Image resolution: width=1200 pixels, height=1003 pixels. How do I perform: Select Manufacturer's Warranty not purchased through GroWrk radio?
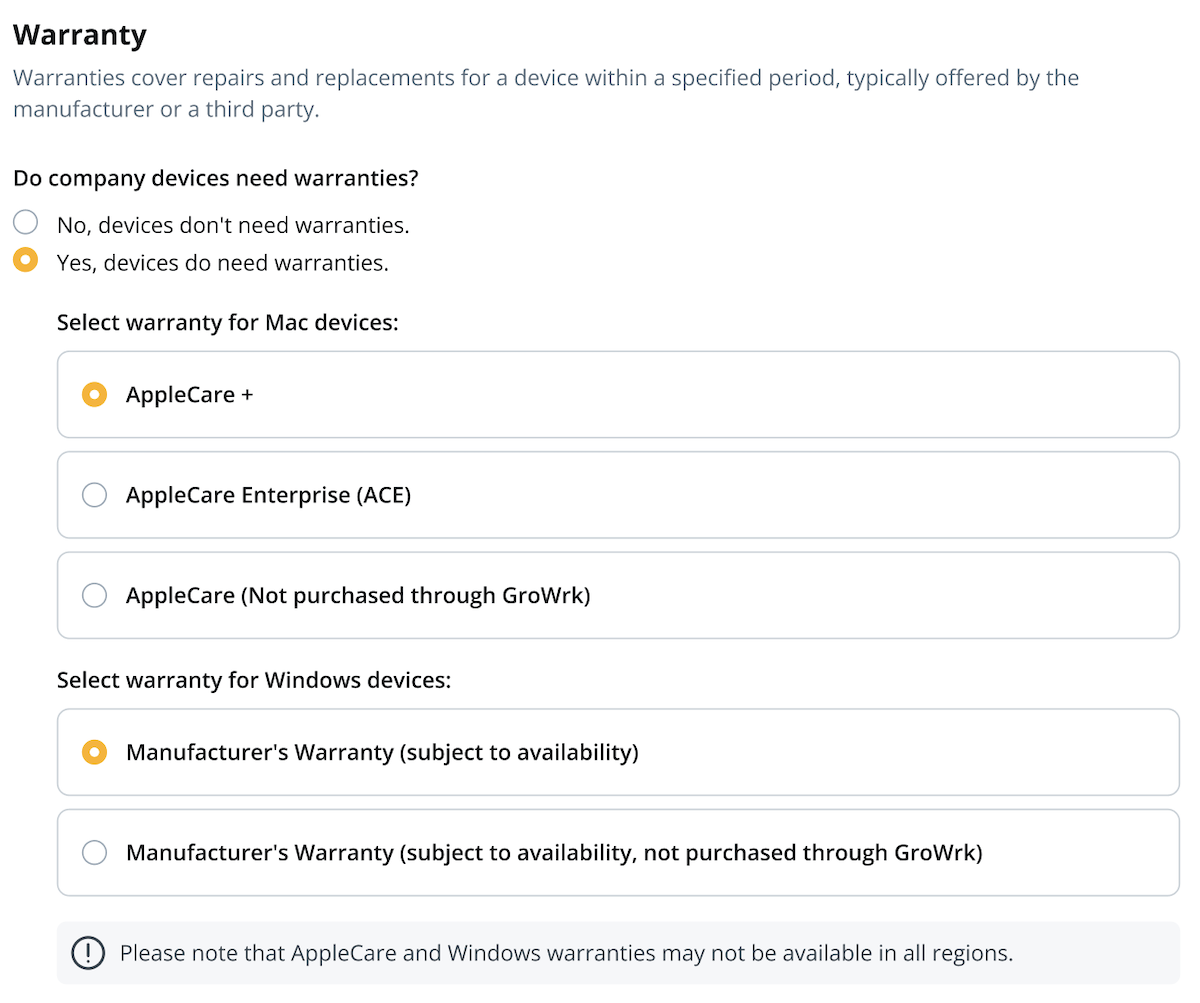94,853
